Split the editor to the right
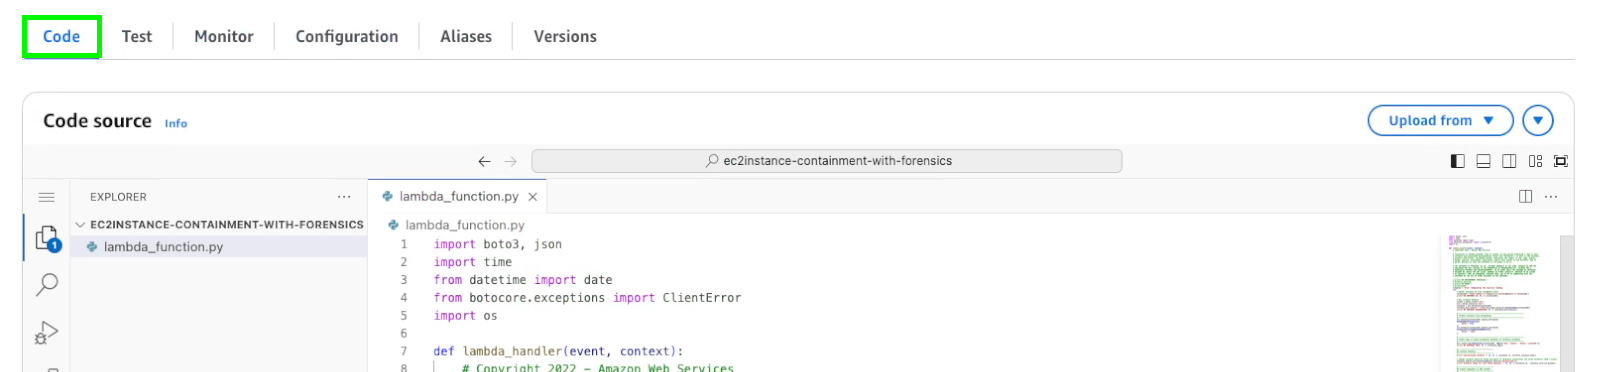Screen dimensions: 1597x372 click(1525, 197)
